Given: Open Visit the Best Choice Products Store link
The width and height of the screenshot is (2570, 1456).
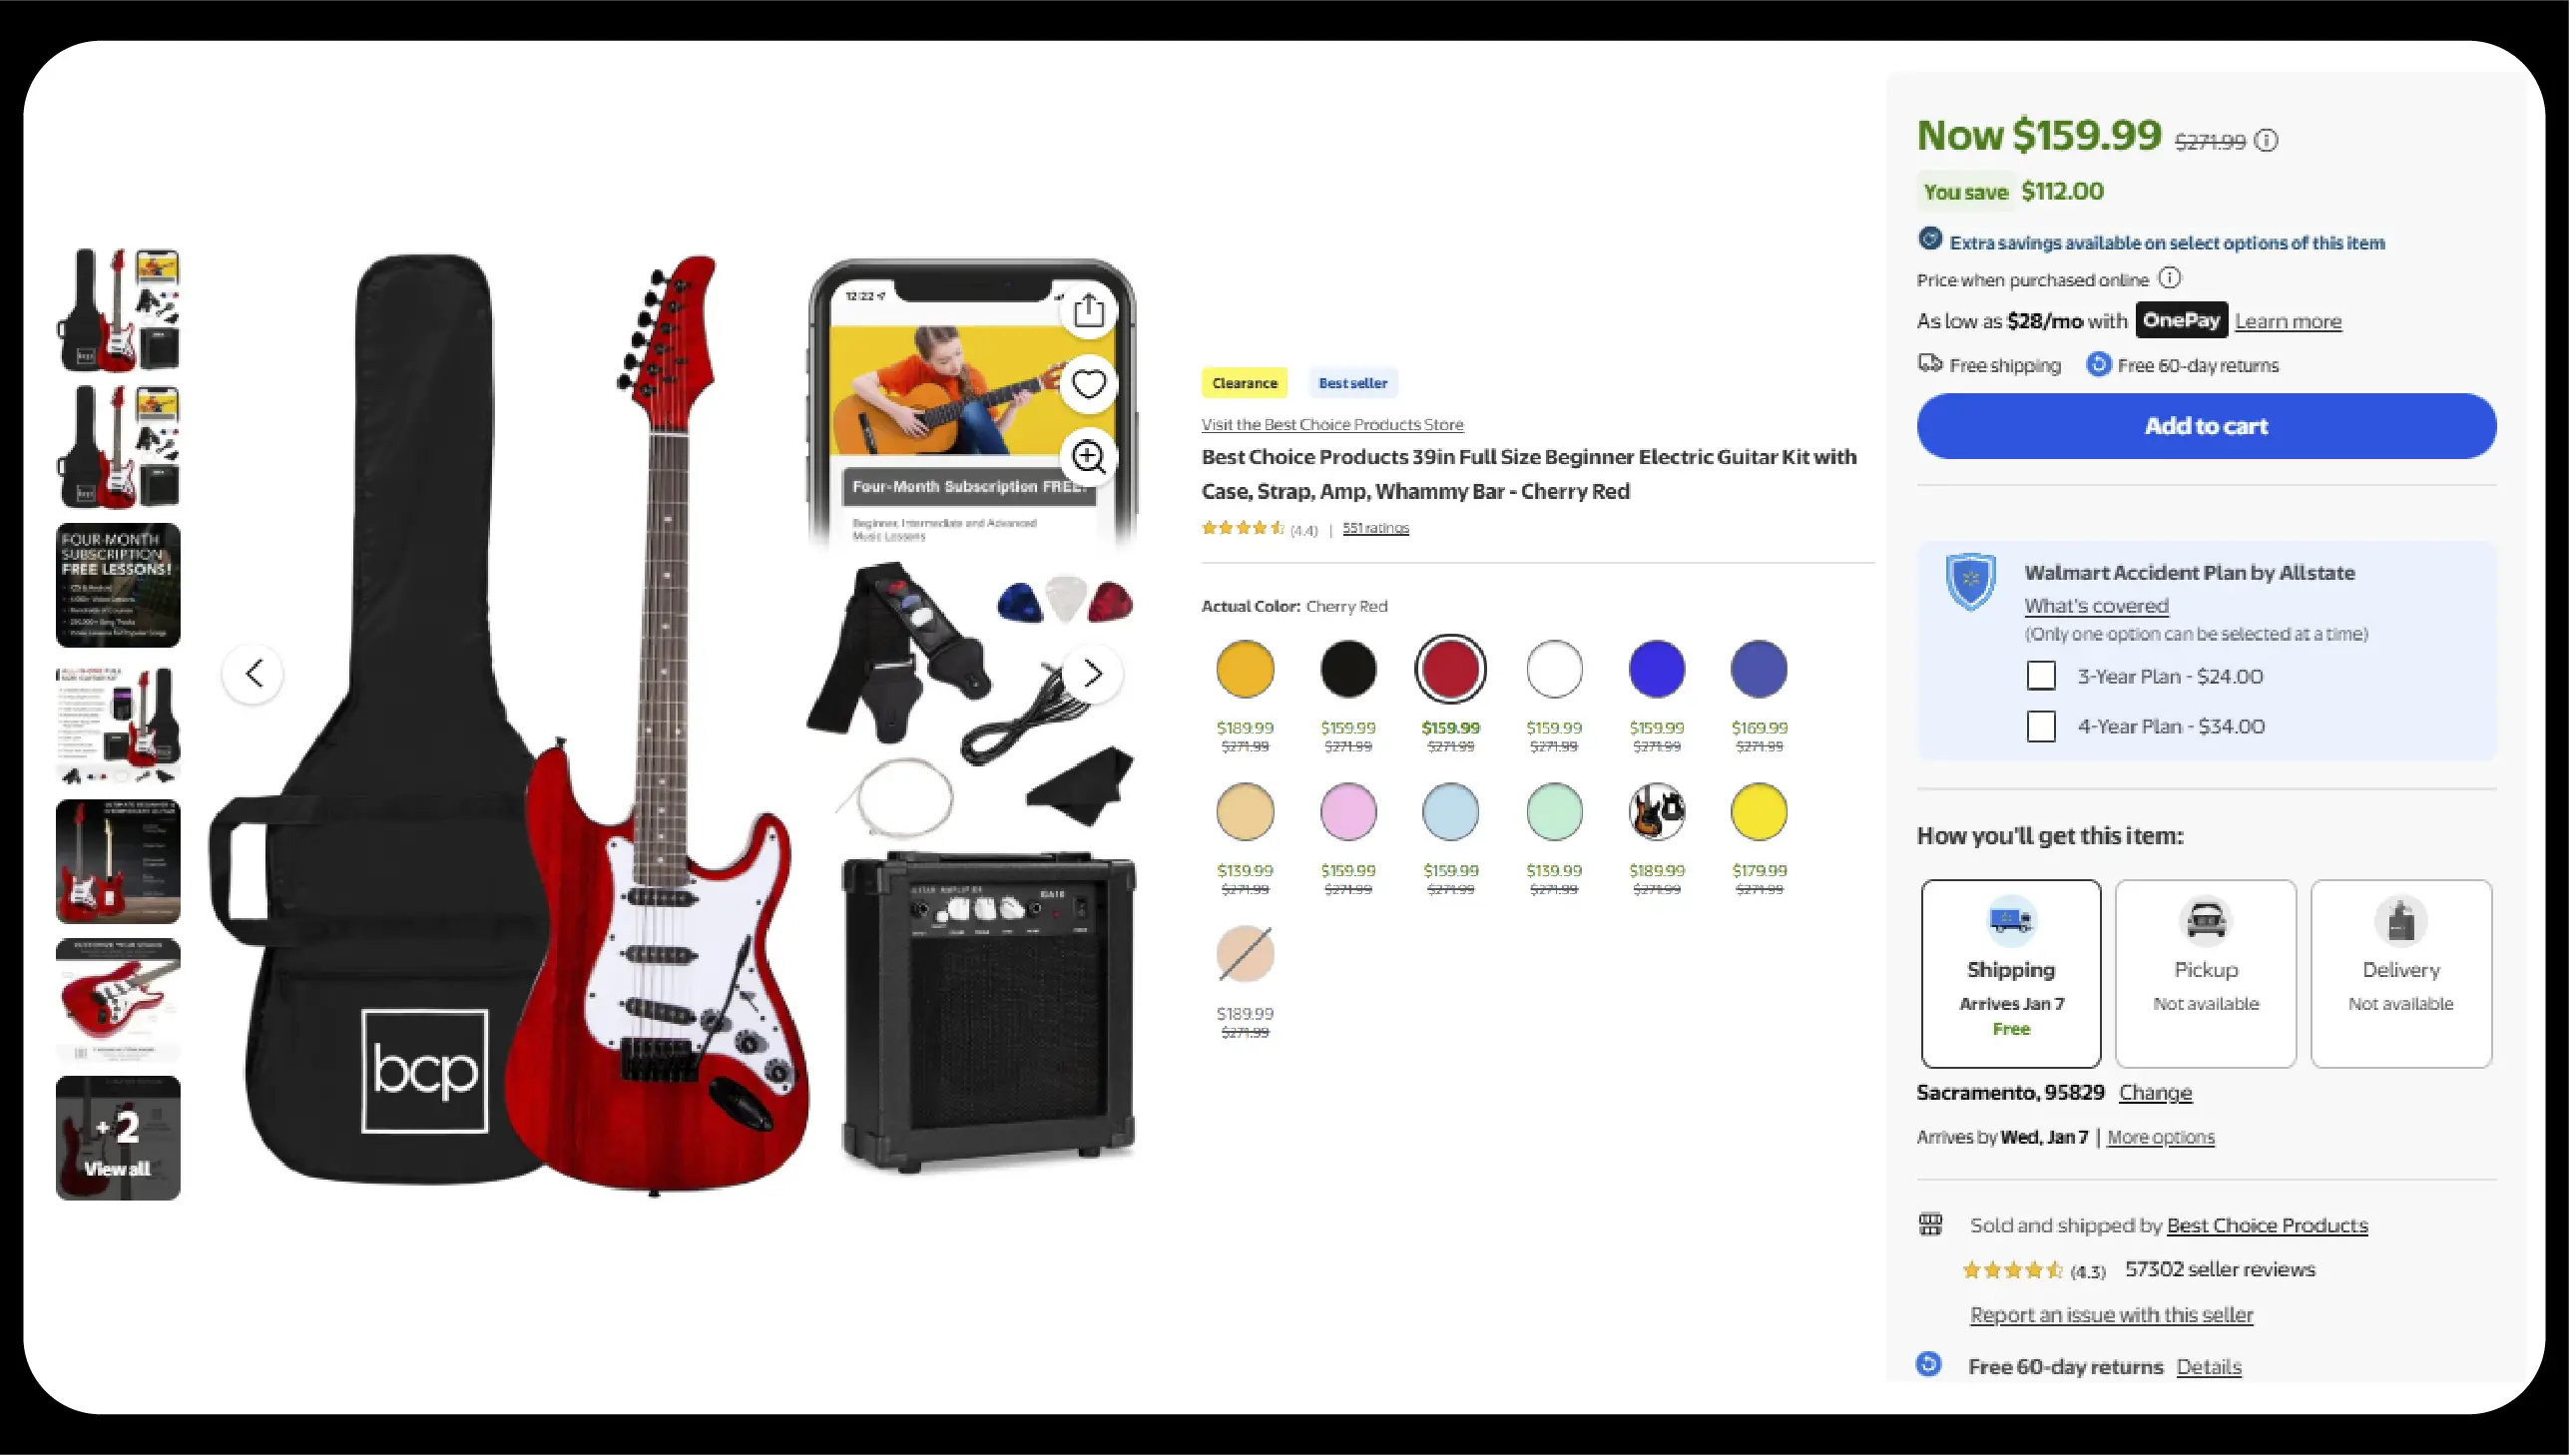Looking at the screenshot, I should click(x=1332, y=425).
